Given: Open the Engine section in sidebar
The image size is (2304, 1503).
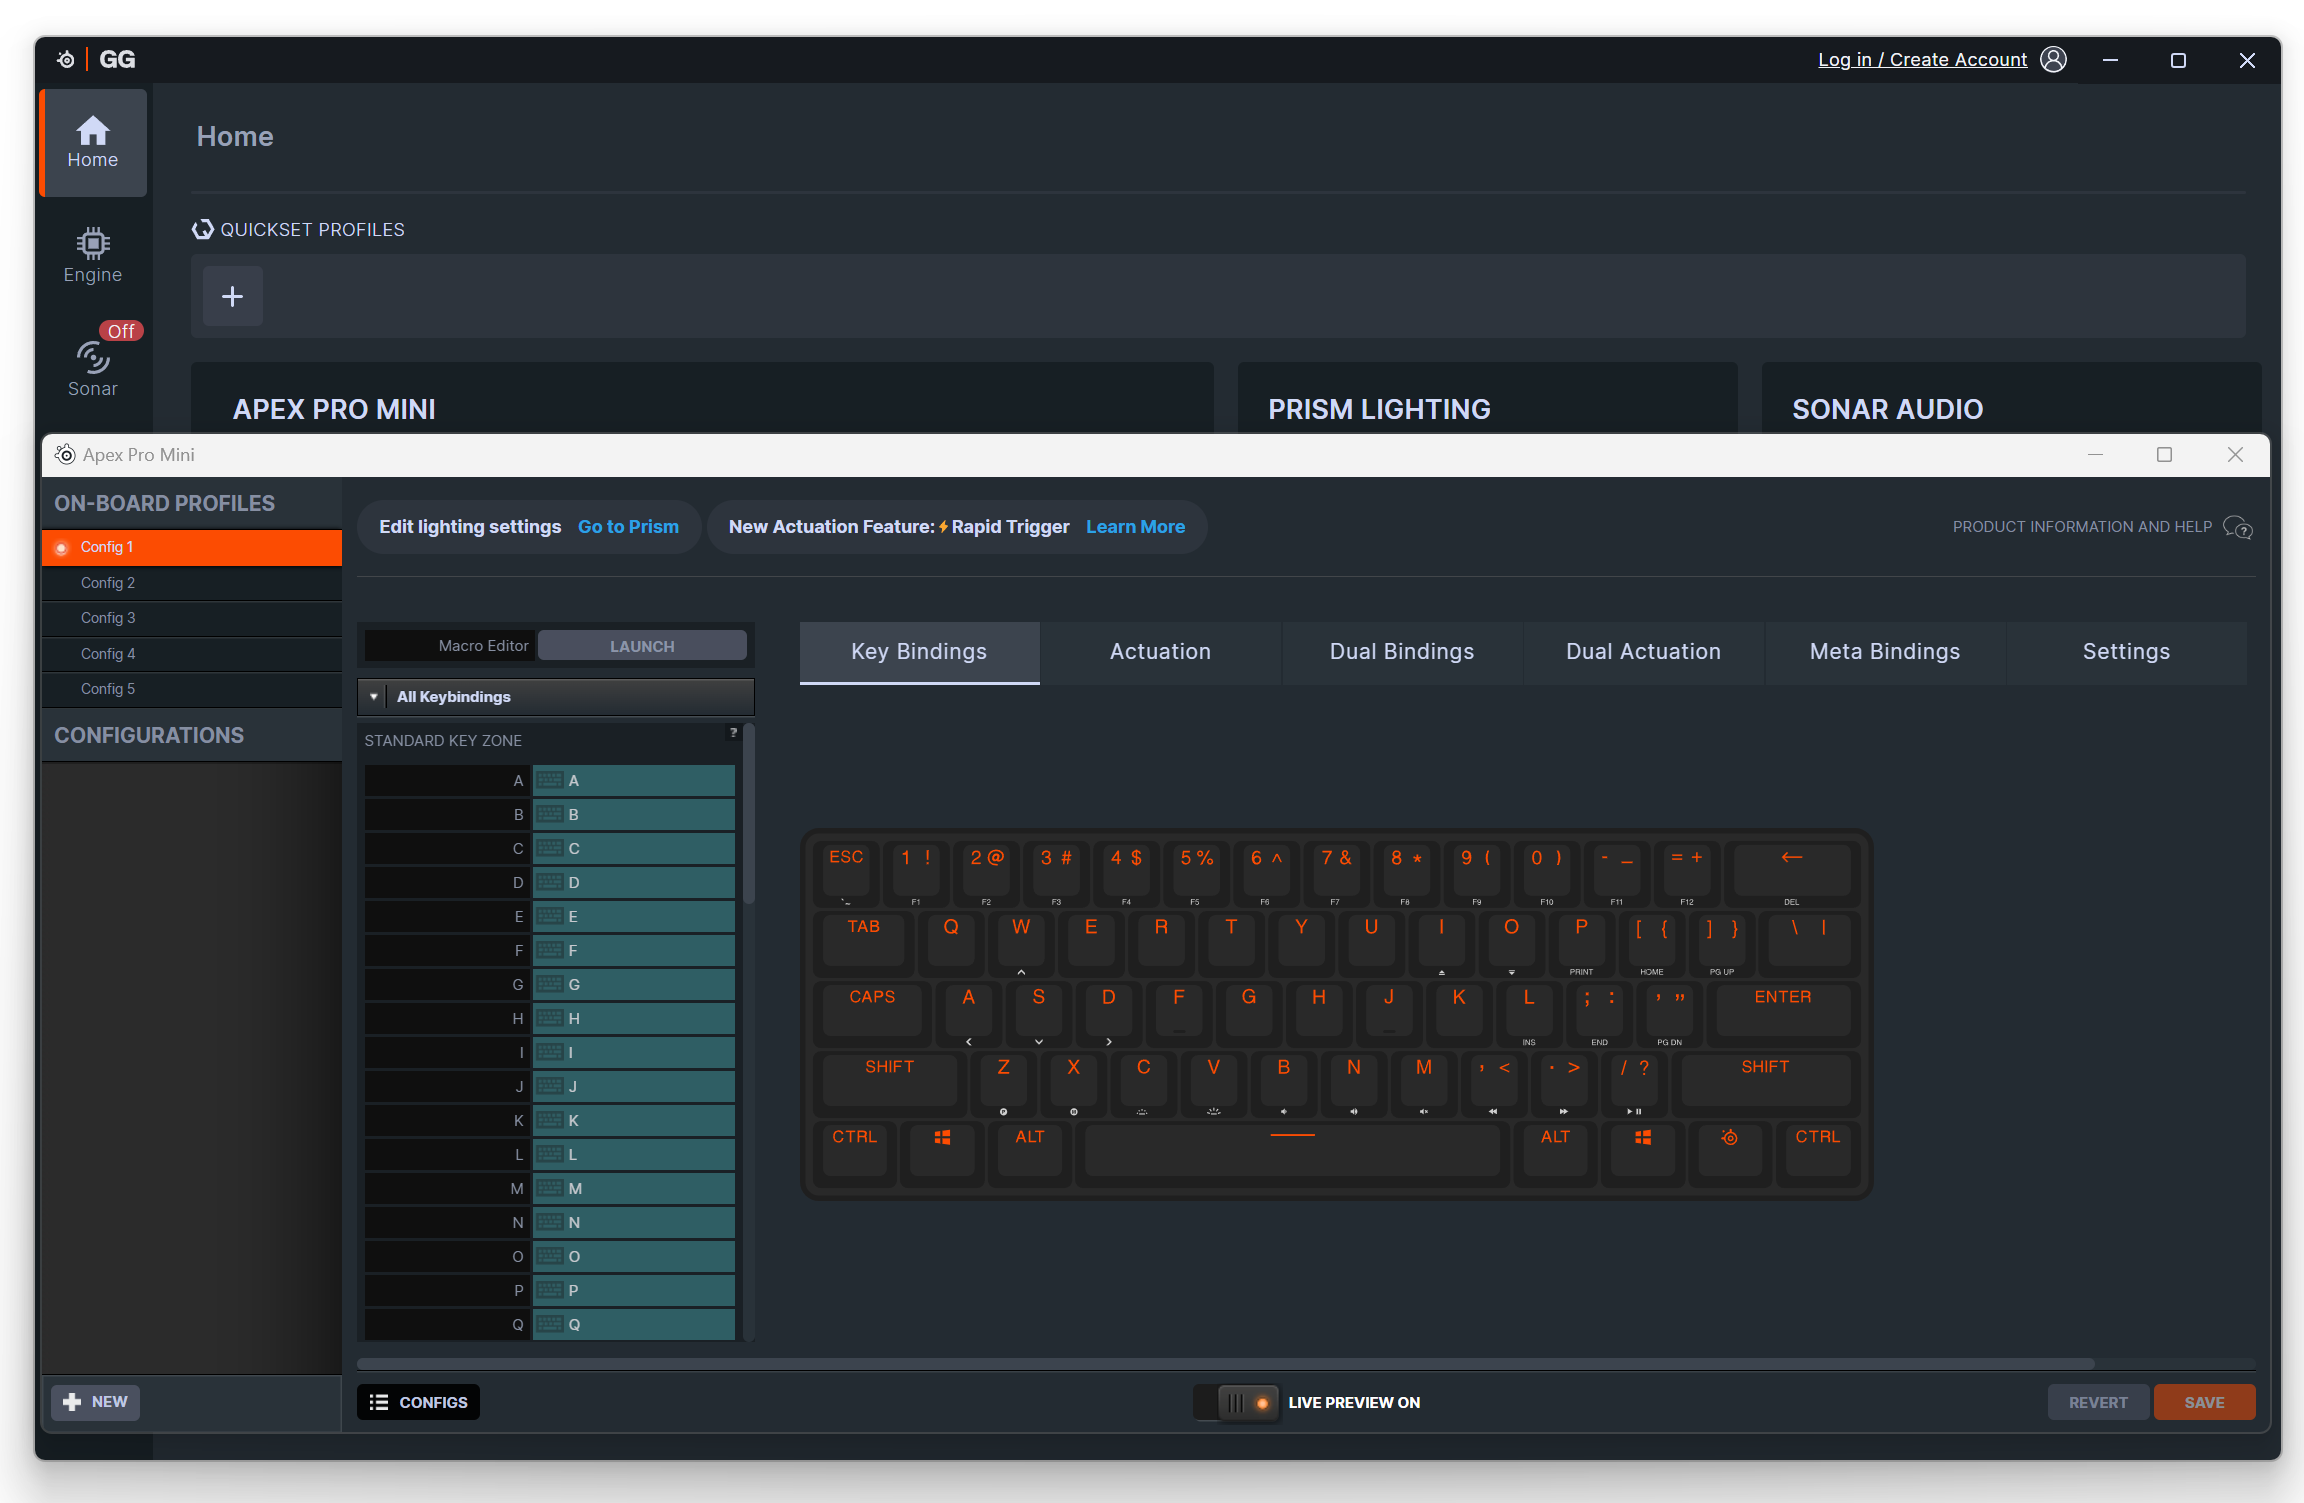Looking at the screenshot, I should [92, 255].
